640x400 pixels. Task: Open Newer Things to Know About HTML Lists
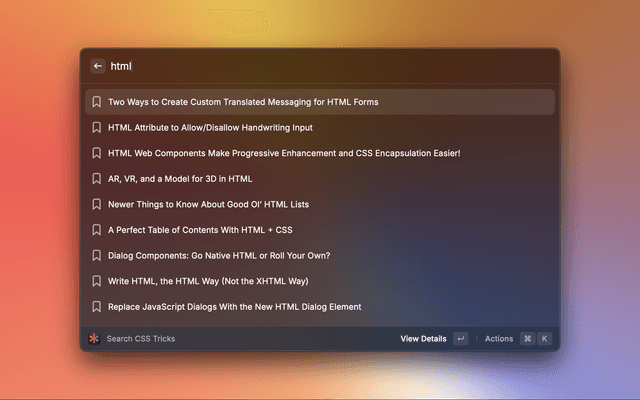(x=208, y=204)
